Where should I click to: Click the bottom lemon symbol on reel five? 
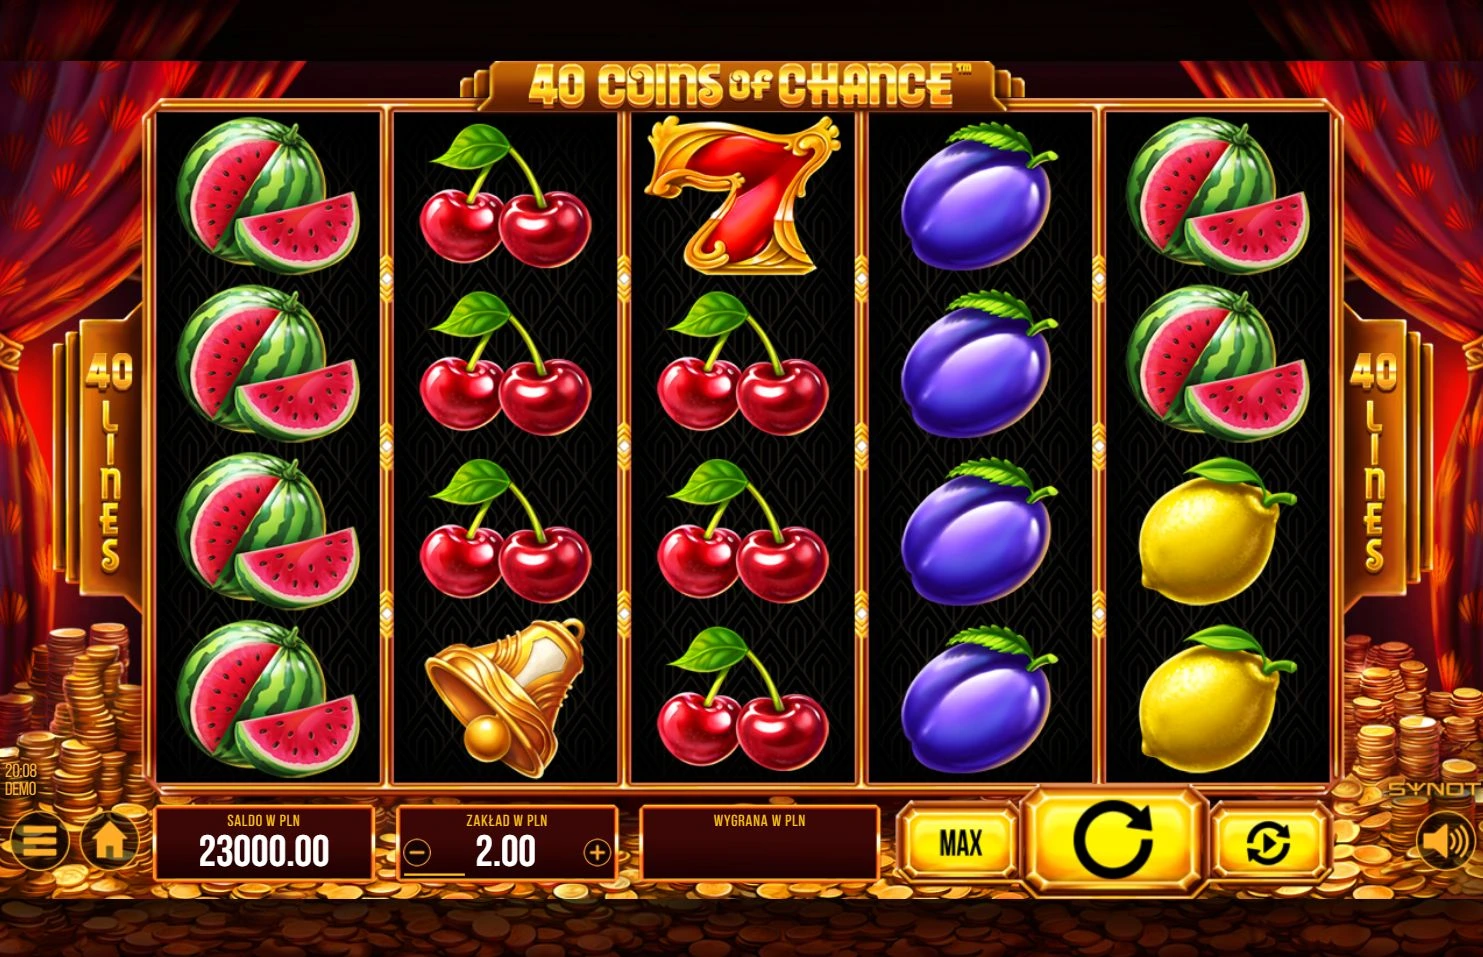pos(1217,699)
